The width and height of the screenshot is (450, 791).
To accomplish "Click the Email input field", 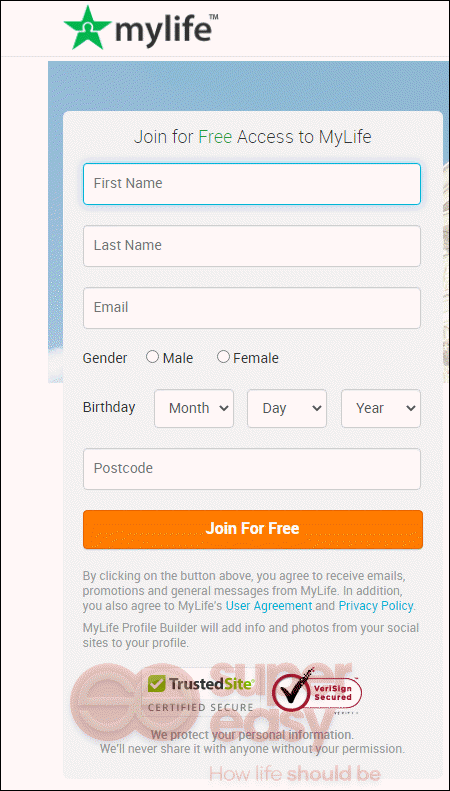I will pos(252,308).
